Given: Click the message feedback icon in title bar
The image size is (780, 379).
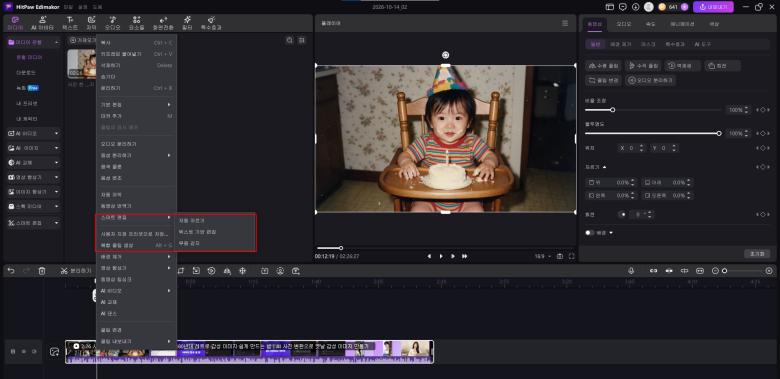Looking at the screenshot, I should click(622, 7).
